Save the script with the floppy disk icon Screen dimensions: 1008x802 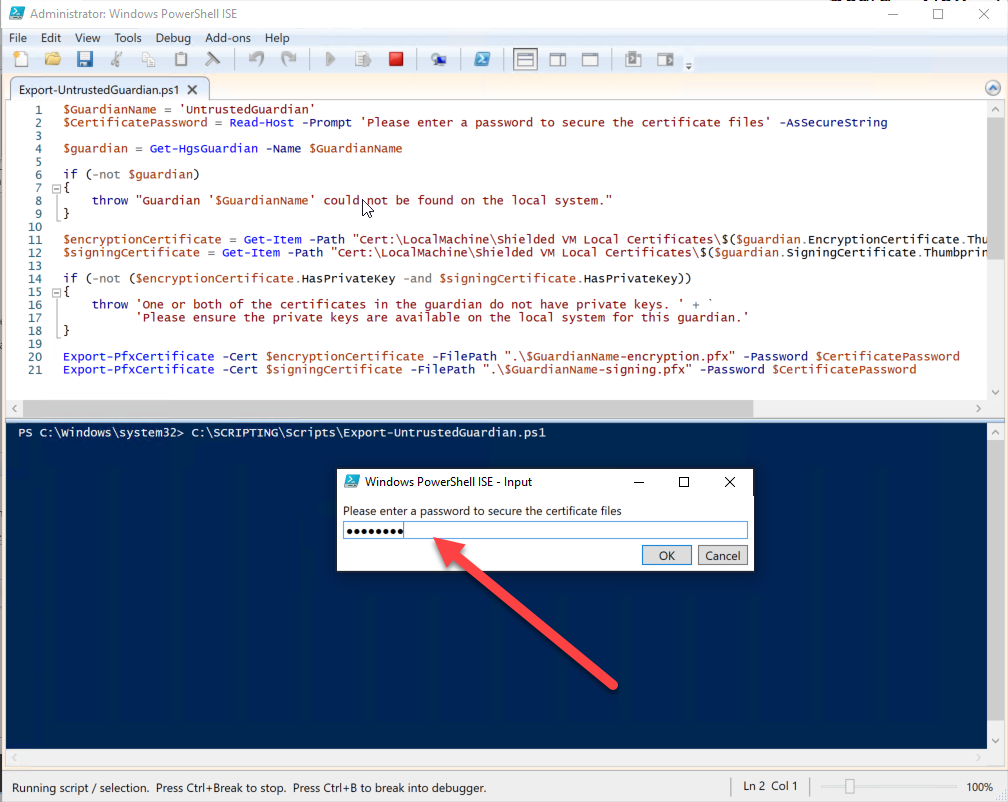coord(85,60)
